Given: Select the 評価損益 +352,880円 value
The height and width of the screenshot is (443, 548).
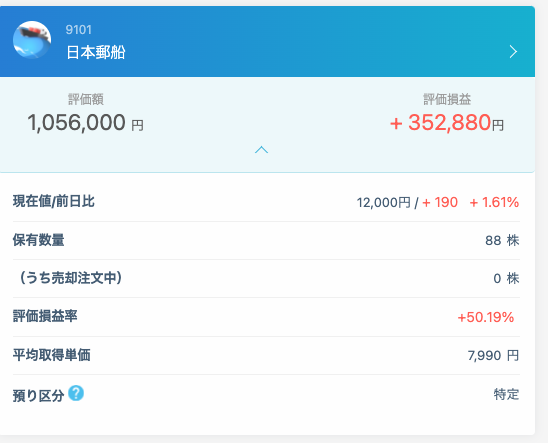Looking at the screenshot, I should click(x=447, y=123).
